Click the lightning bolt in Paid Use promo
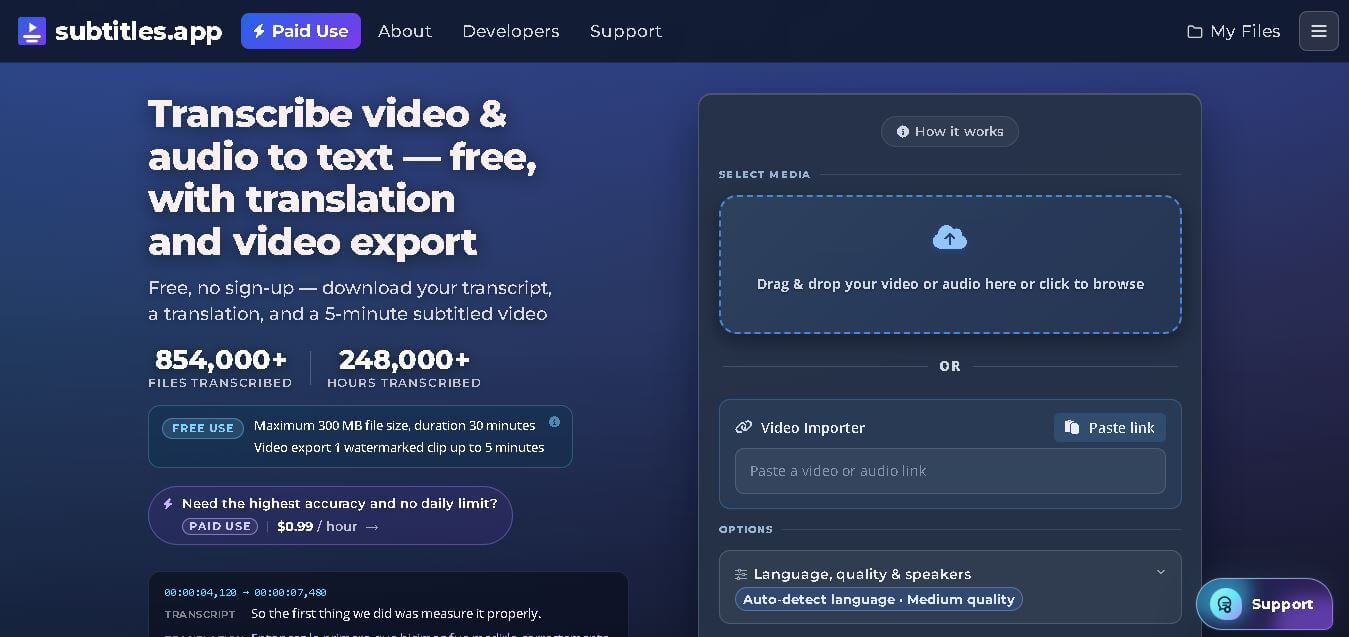The image size is (1349, 637). click(168, 504)
